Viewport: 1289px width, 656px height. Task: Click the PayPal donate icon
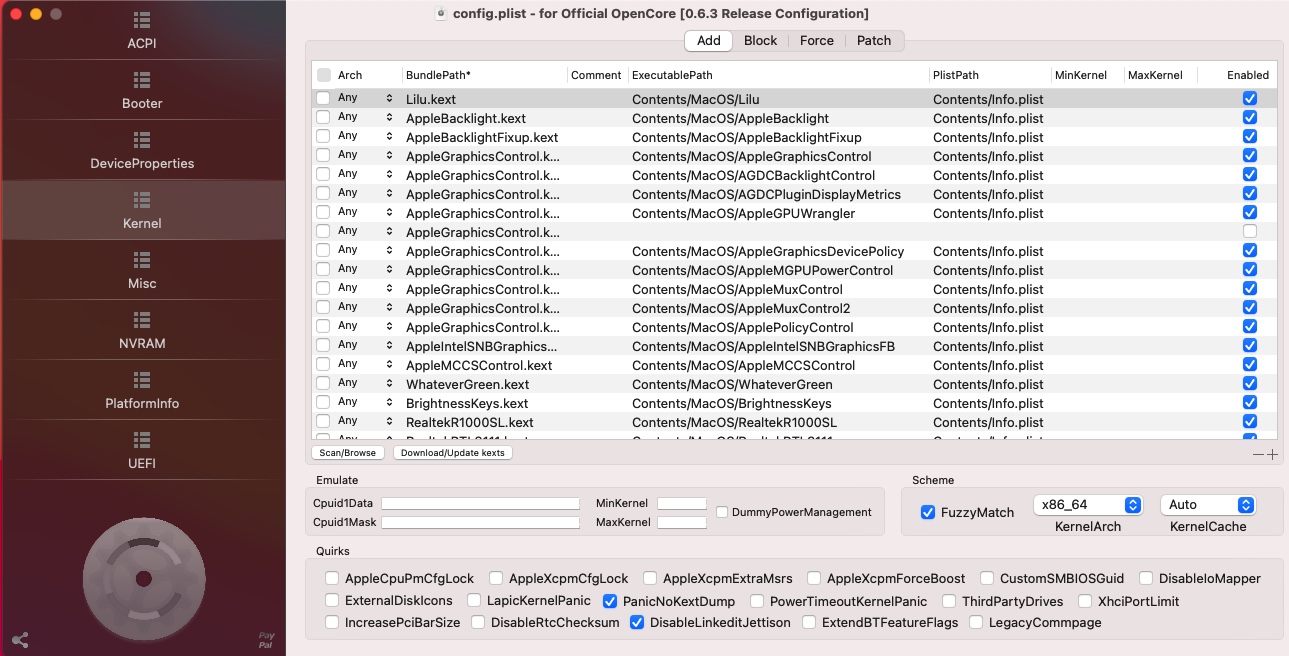[266, 639]
